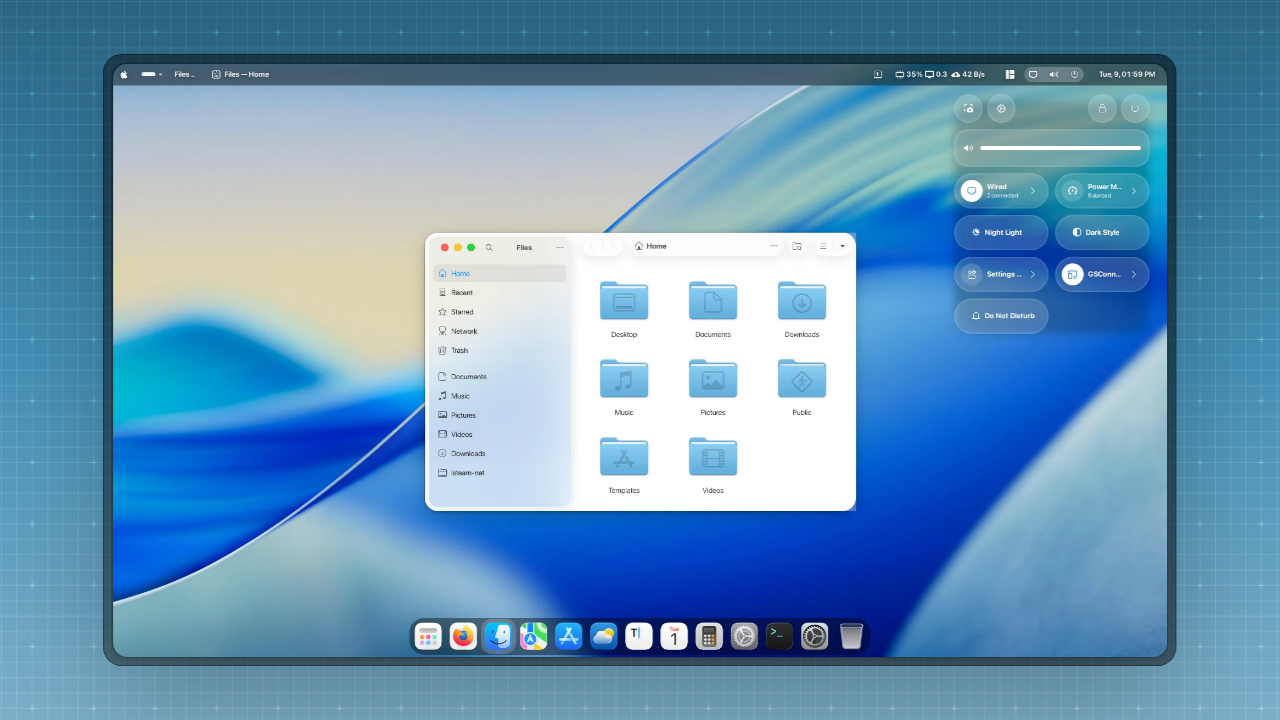This screenshot has width=1280, height=720.
Task: Open the power-off button in quick settings
Action: [1135, 108]
